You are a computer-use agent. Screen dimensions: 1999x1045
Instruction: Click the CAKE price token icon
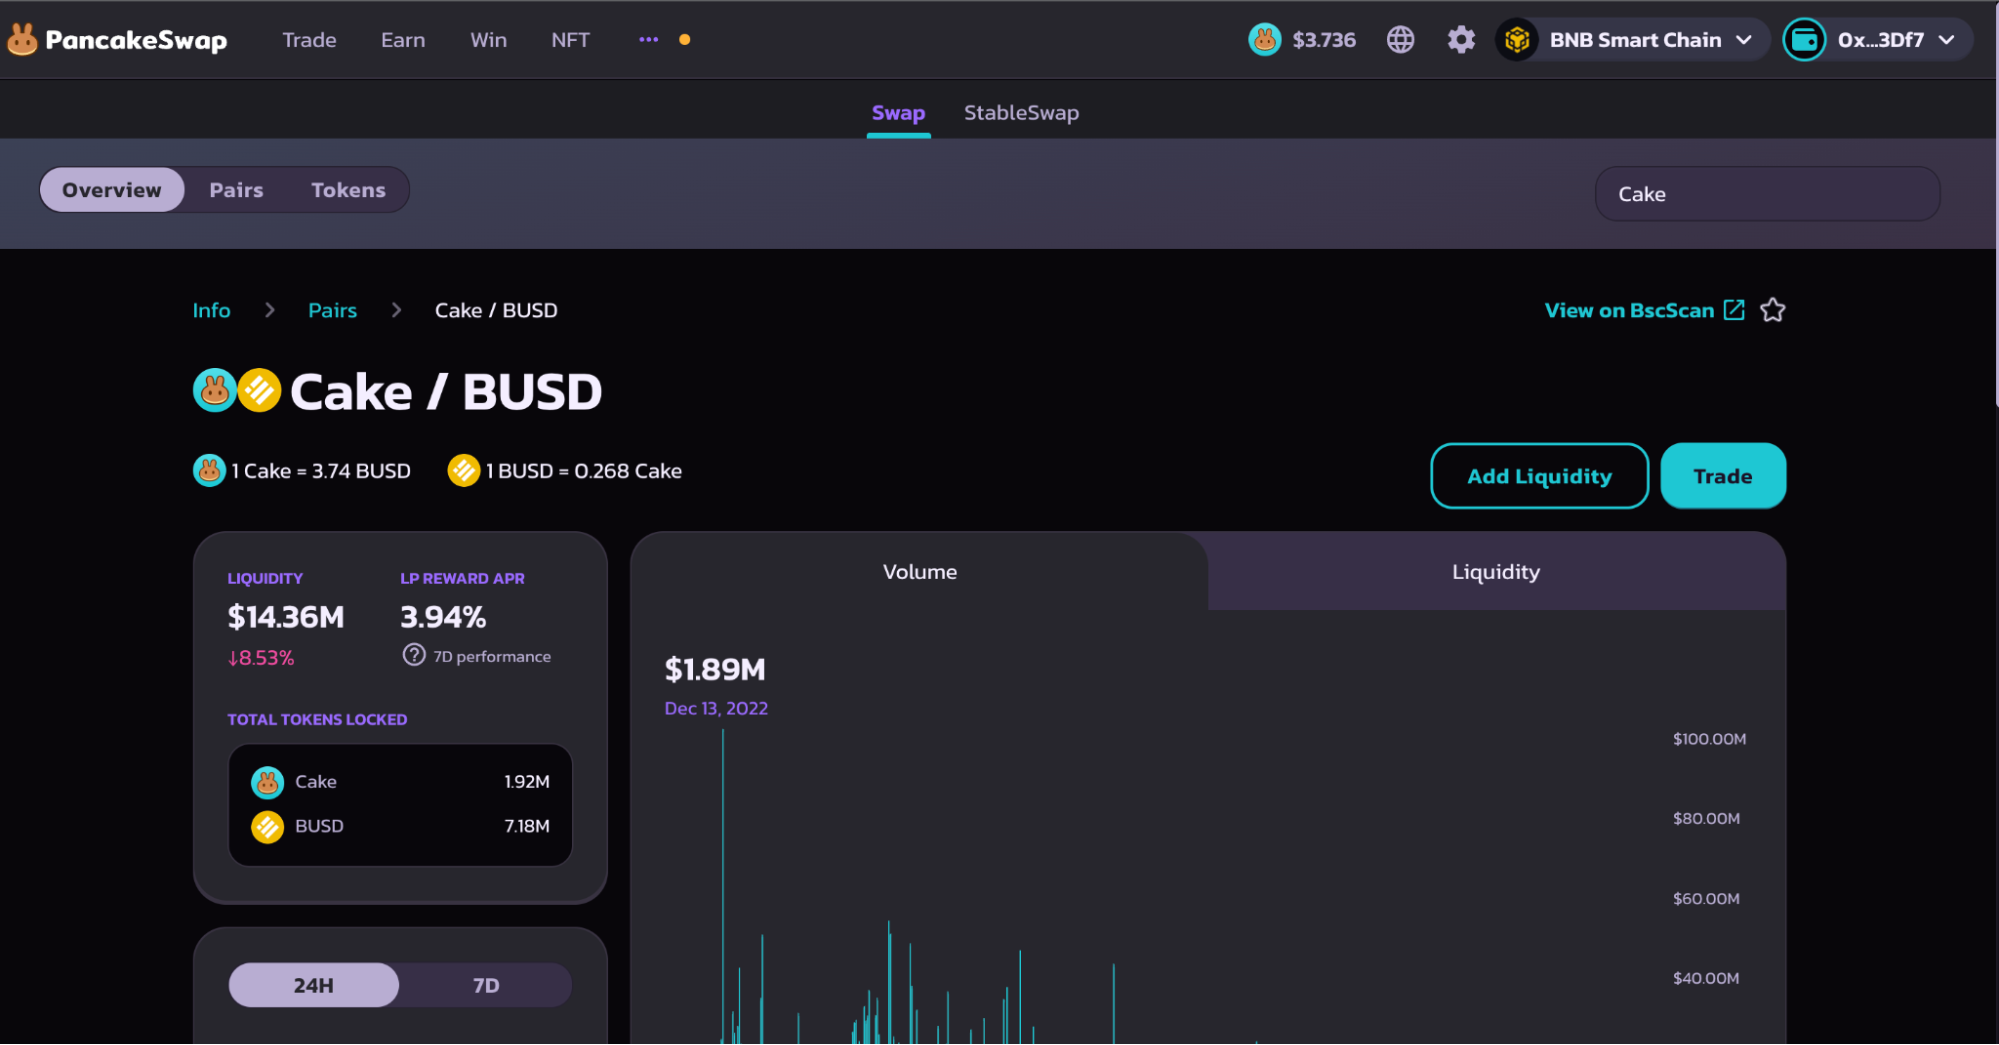coord(1265,40)
